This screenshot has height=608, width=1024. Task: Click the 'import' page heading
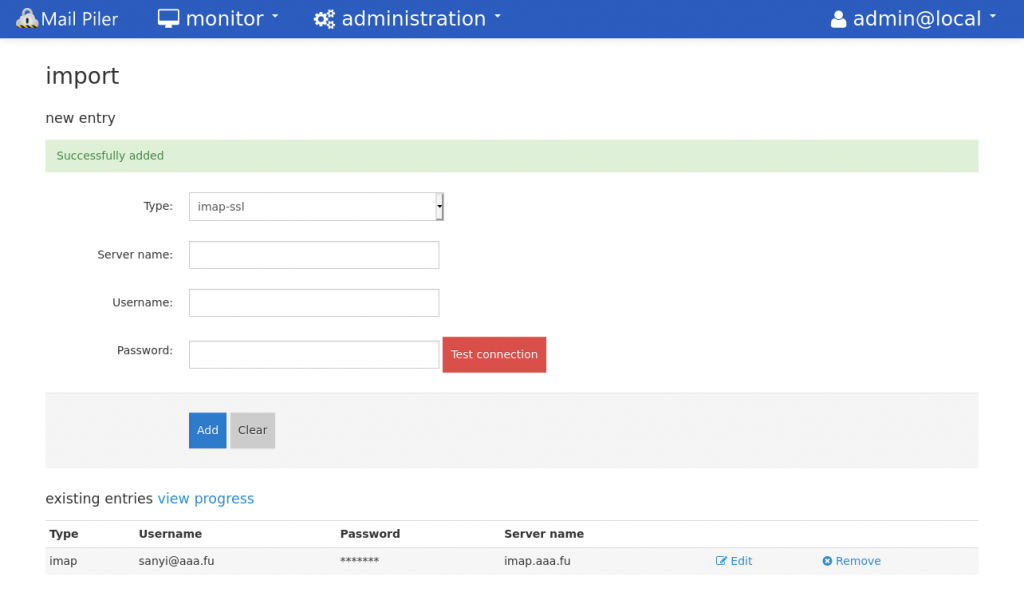click(82, 76)
